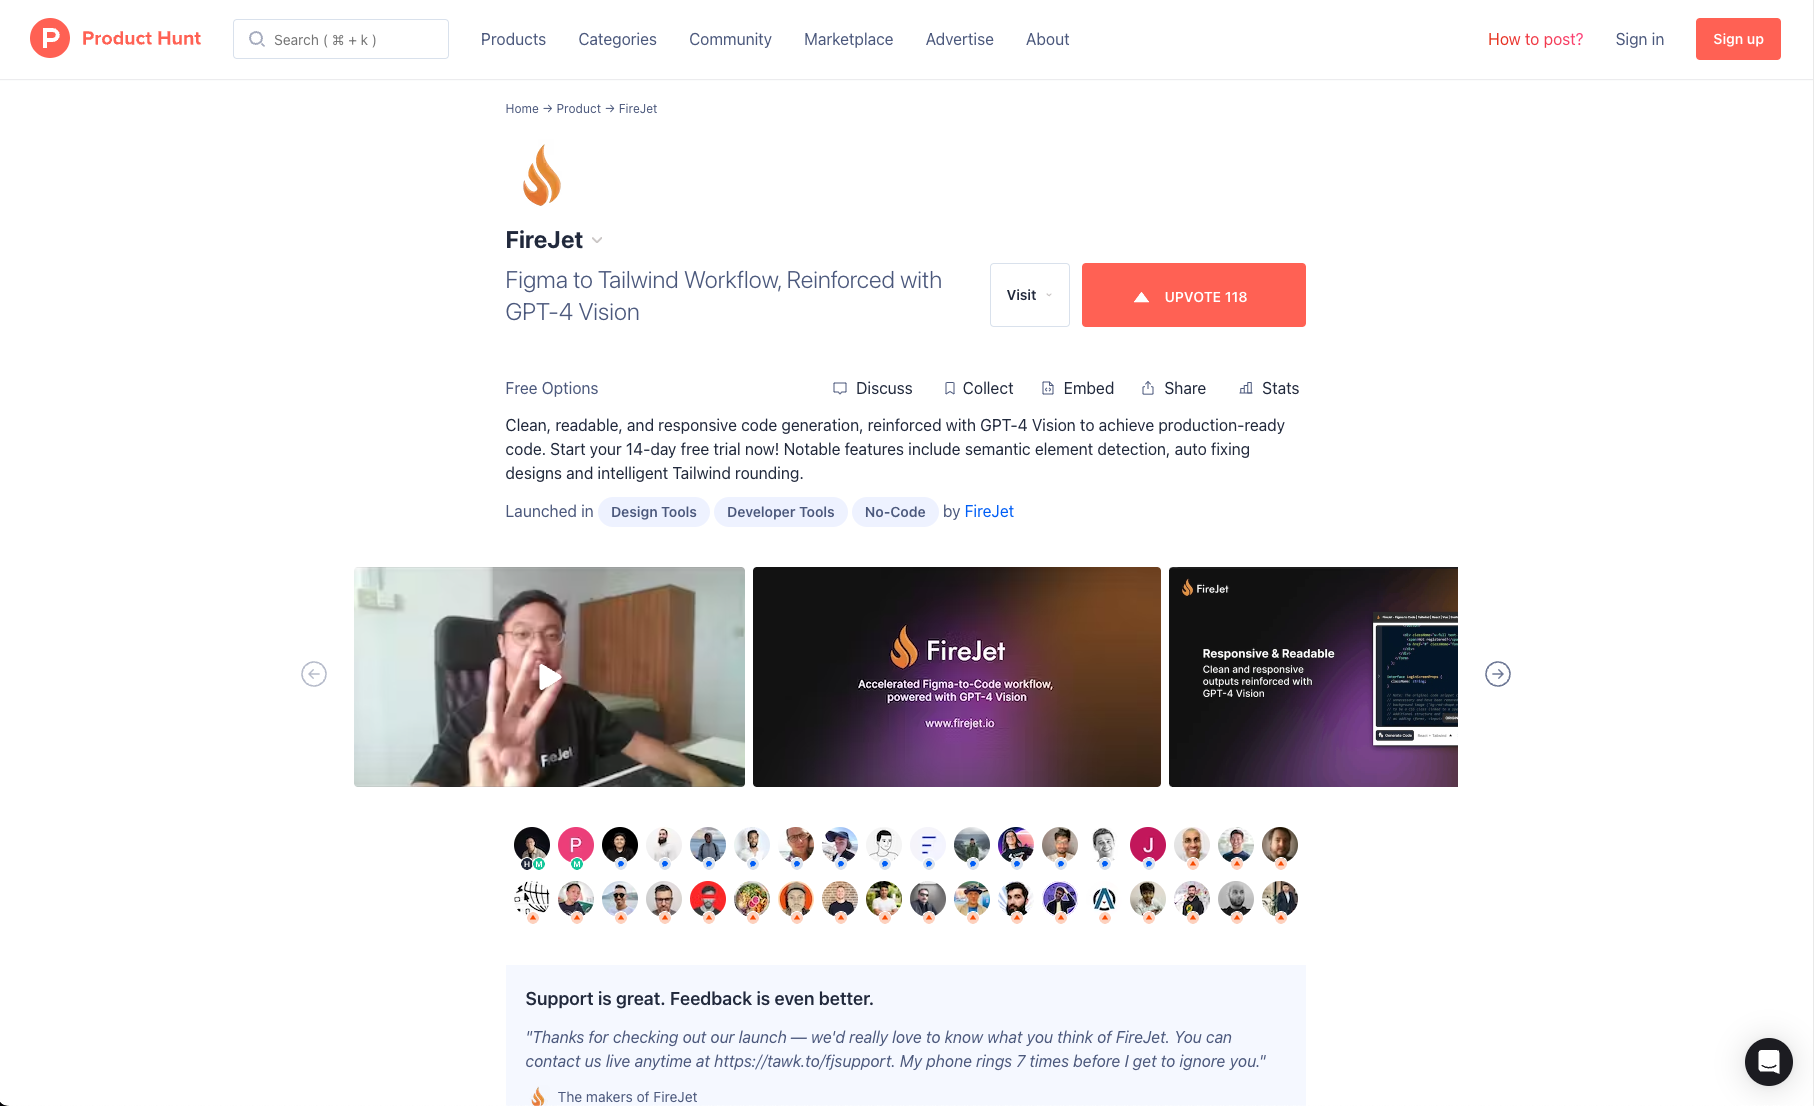Open the Discuss comments section
This screenshot has height=1106, width=1814.
tap(872, 388)
